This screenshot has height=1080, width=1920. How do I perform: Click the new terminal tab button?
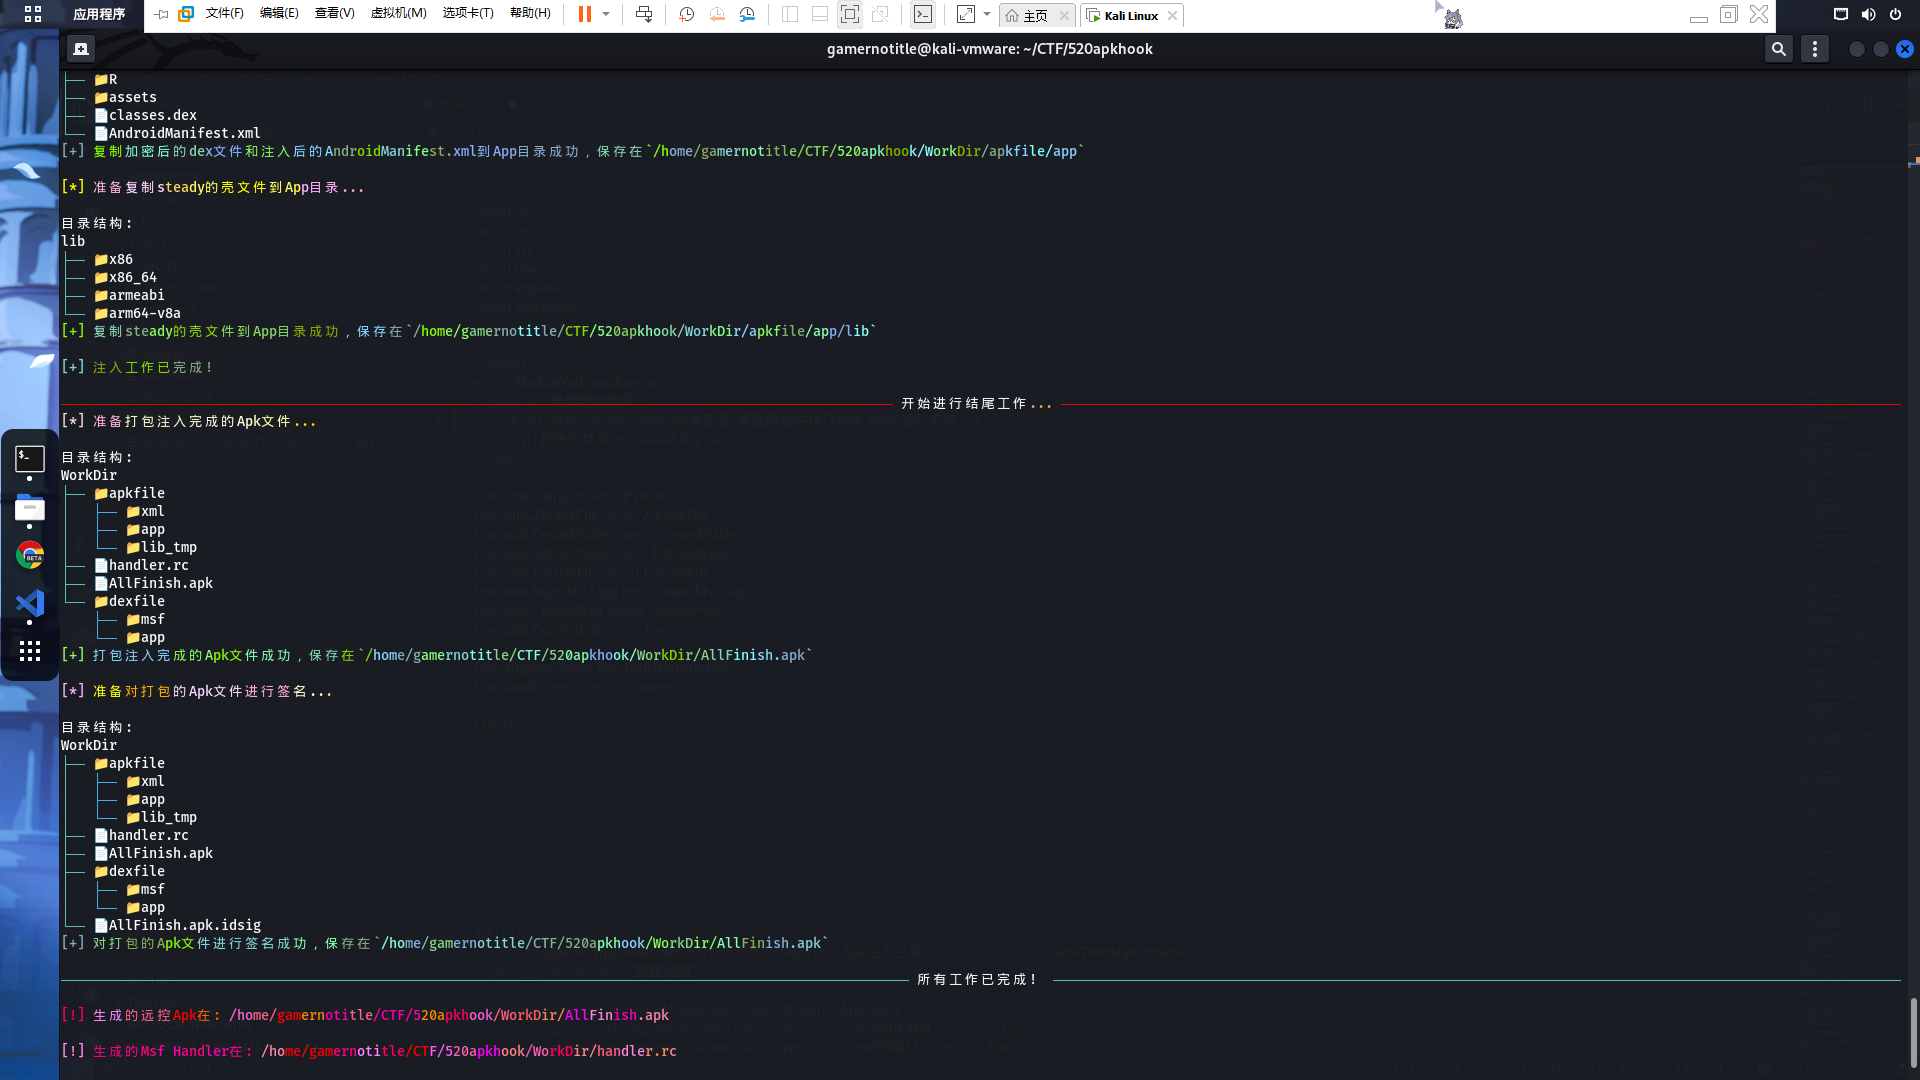pos(81,49)
